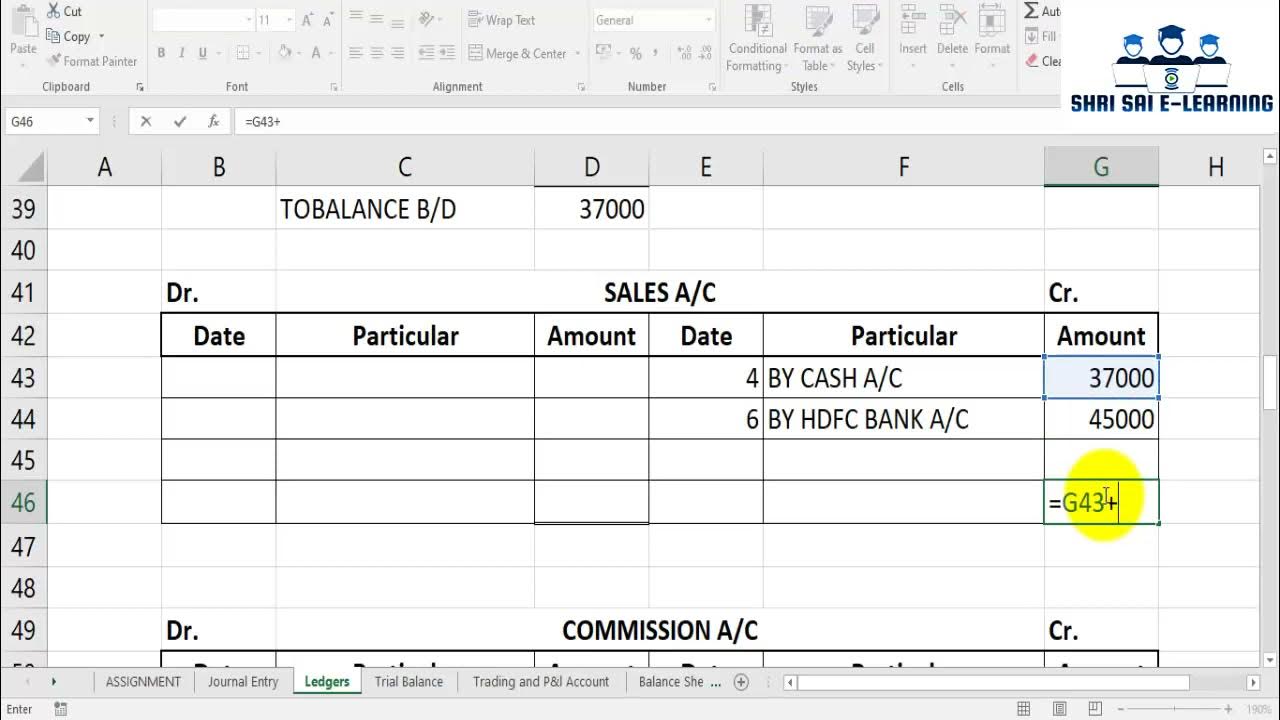Add a new sheet with plus button
1280x720 pixels.
point(741,682)
